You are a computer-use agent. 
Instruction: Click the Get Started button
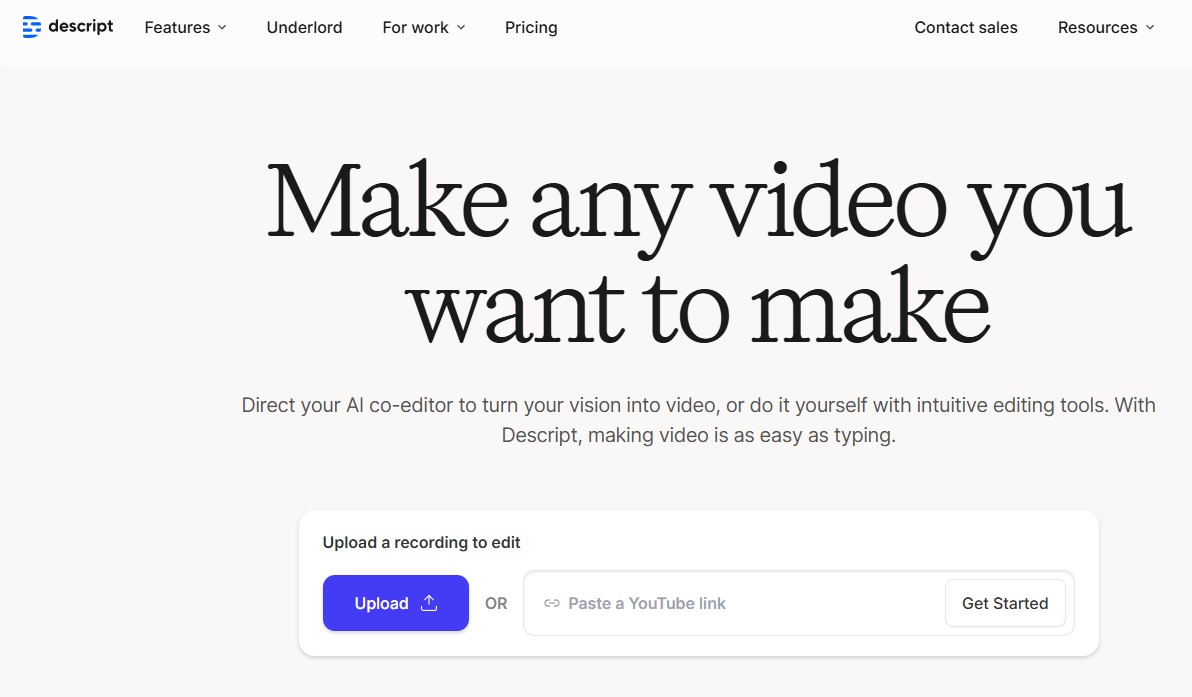click(1005, 604)
